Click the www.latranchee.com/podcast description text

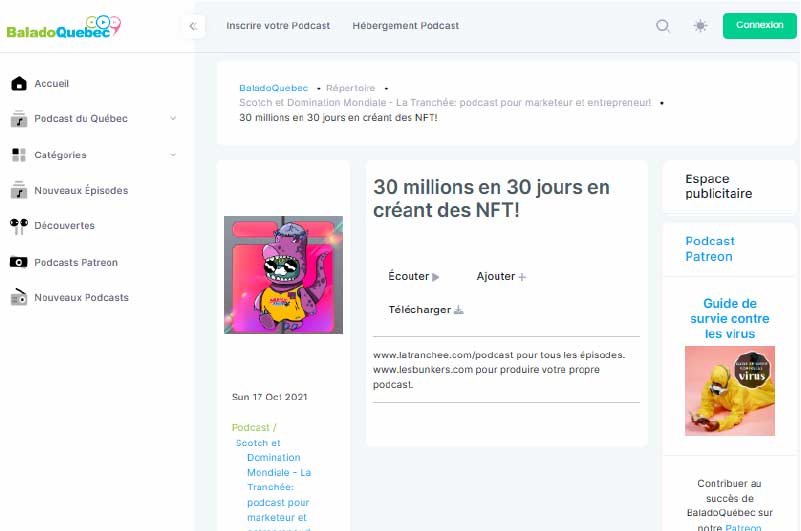[499, 355]
